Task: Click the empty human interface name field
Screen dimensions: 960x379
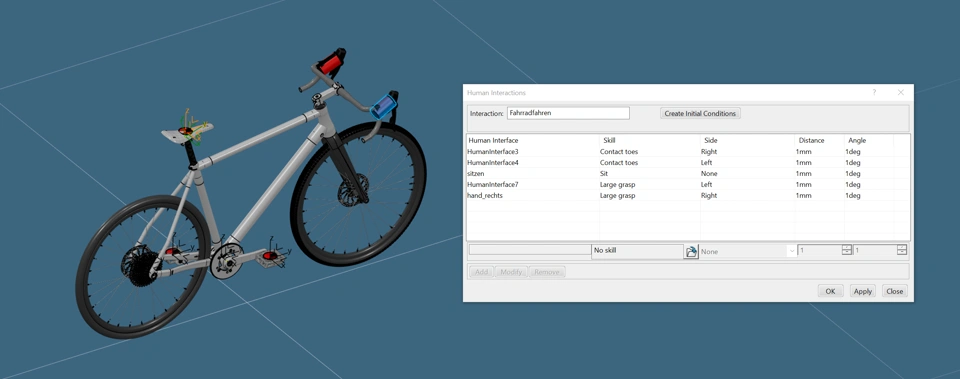Action: (x=530, y=250)
